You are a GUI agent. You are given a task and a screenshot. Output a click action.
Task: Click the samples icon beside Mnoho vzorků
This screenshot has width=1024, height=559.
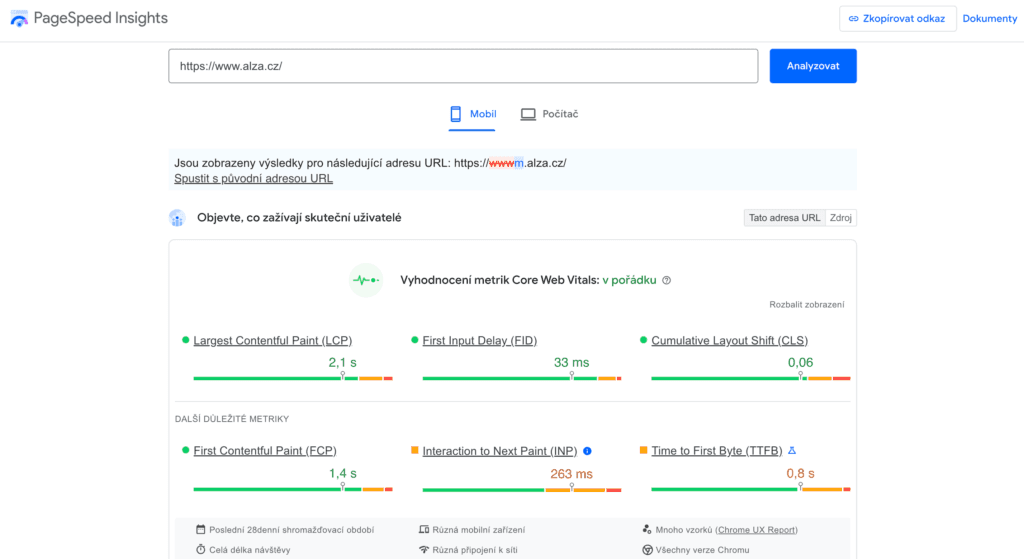[x=647, y=530]
